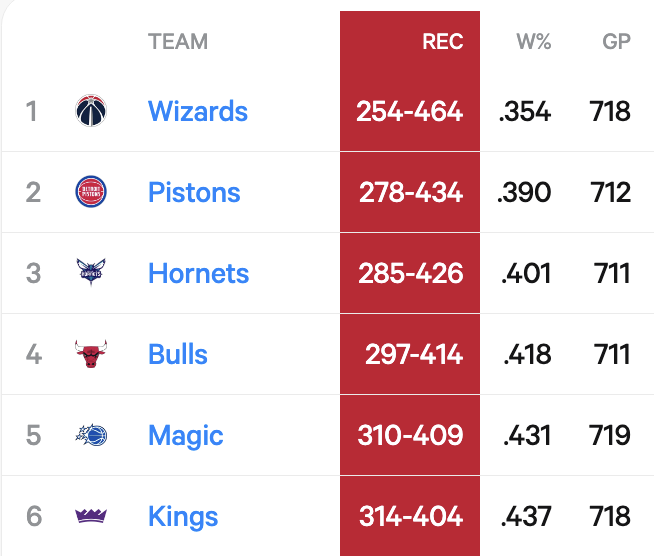Click the Wizards team logo icon
654x556 pixels.
click(91, 111)
